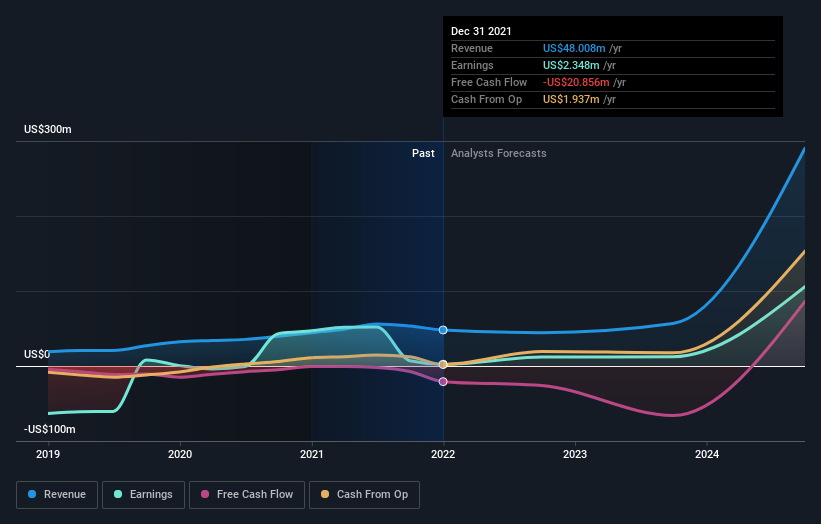Click the Past section label

423,153
